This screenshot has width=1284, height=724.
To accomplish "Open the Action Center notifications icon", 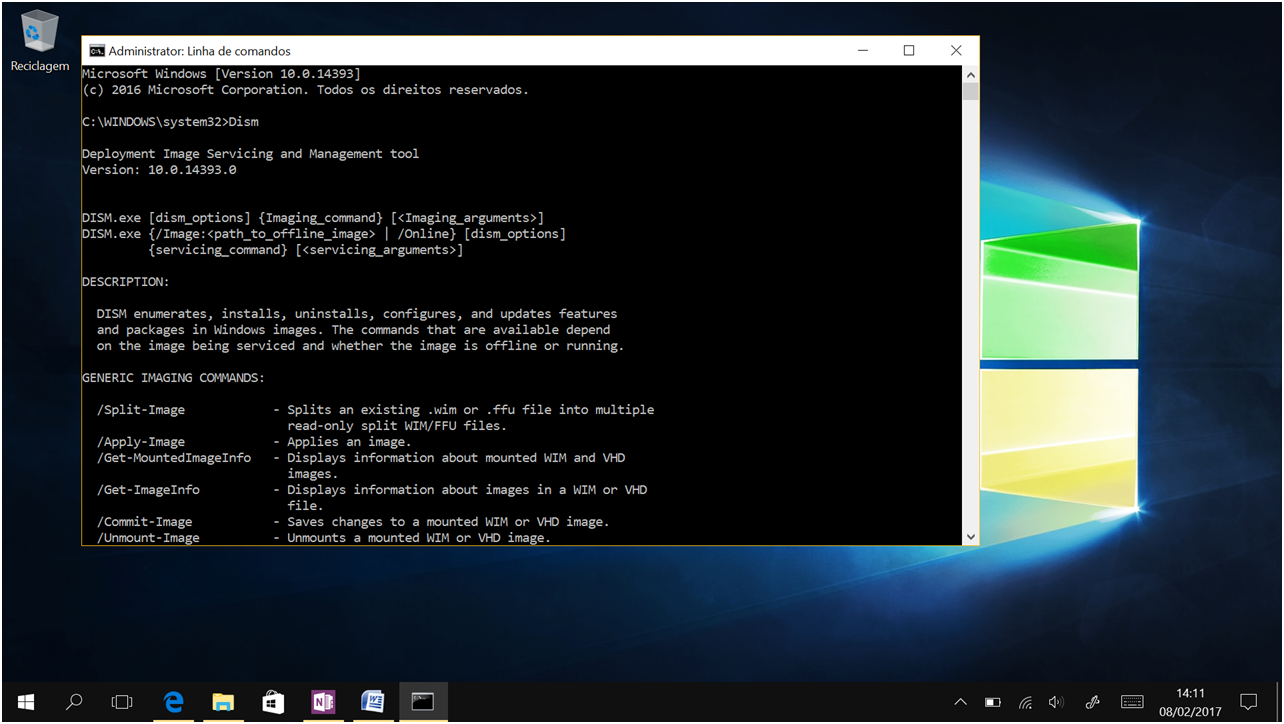I will click(1248, 702).
